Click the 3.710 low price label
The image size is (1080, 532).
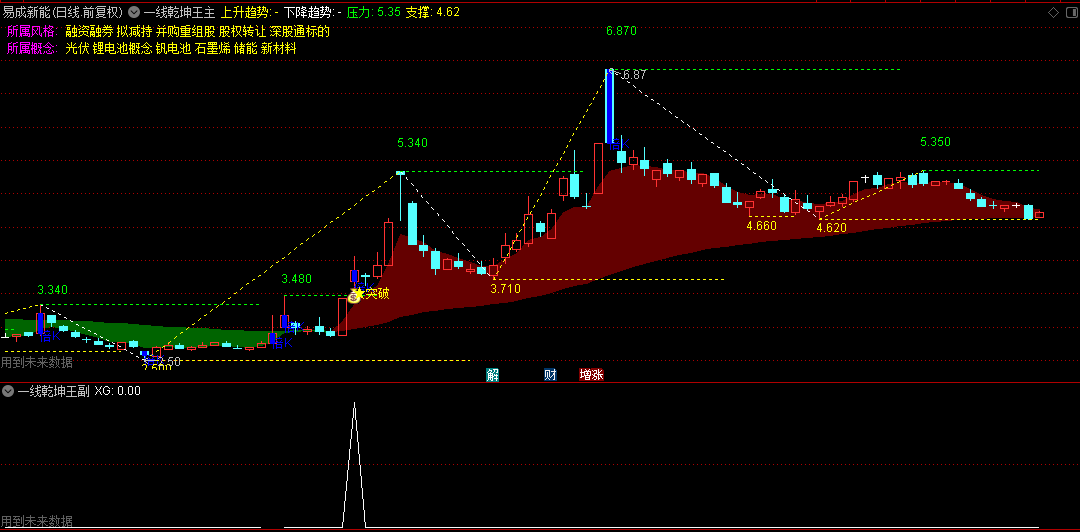click(x=506, y=289)
